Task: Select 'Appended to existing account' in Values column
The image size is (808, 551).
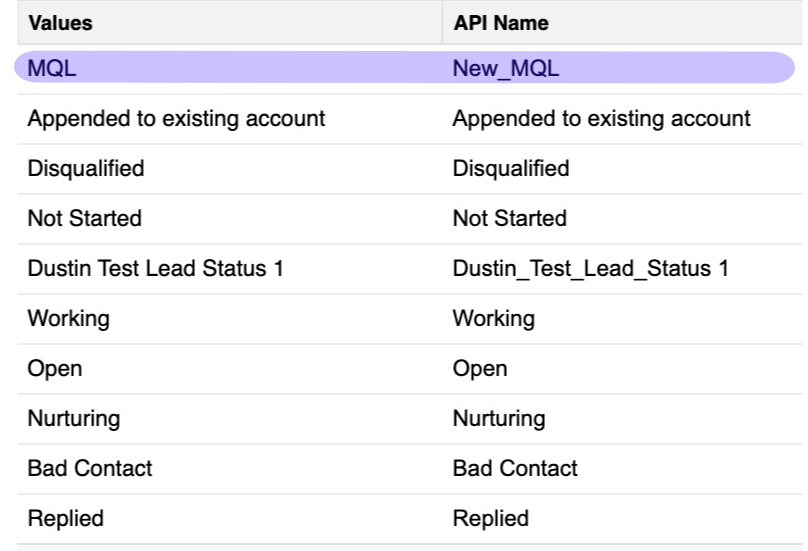Action: tap(176, 119)
